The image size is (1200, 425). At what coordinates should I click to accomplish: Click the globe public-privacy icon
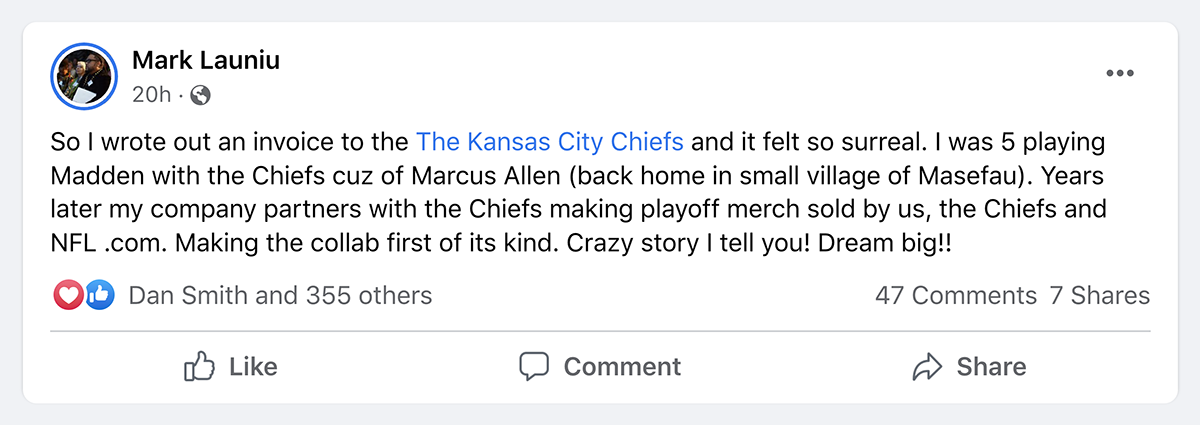pyautogui.click(x=200, y=95)
